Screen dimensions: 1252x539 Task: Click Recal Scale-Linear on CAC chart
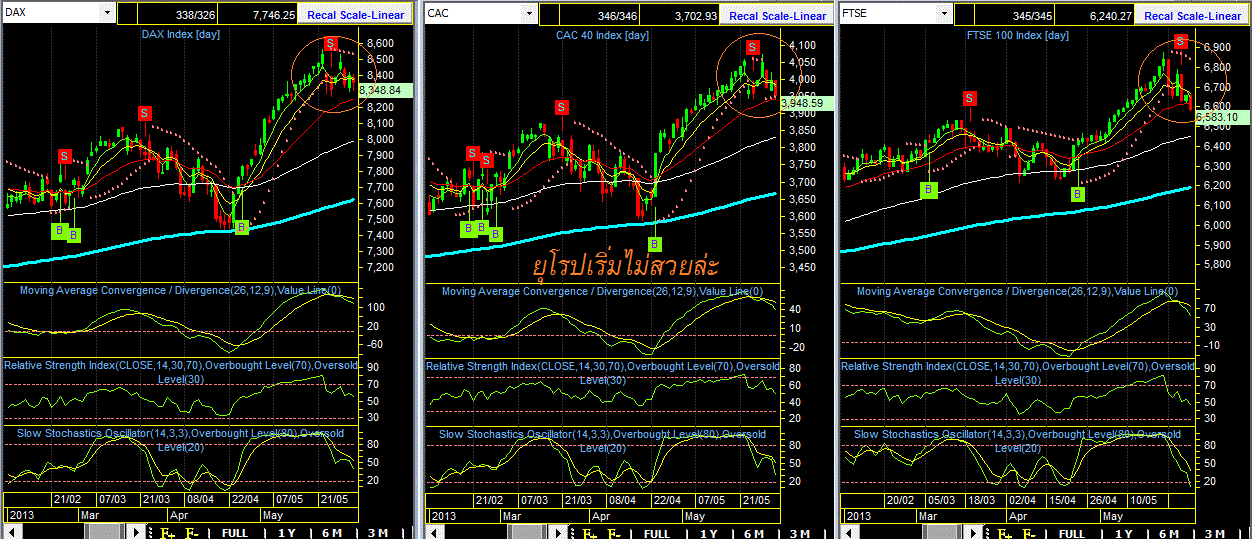coord(776,15)
